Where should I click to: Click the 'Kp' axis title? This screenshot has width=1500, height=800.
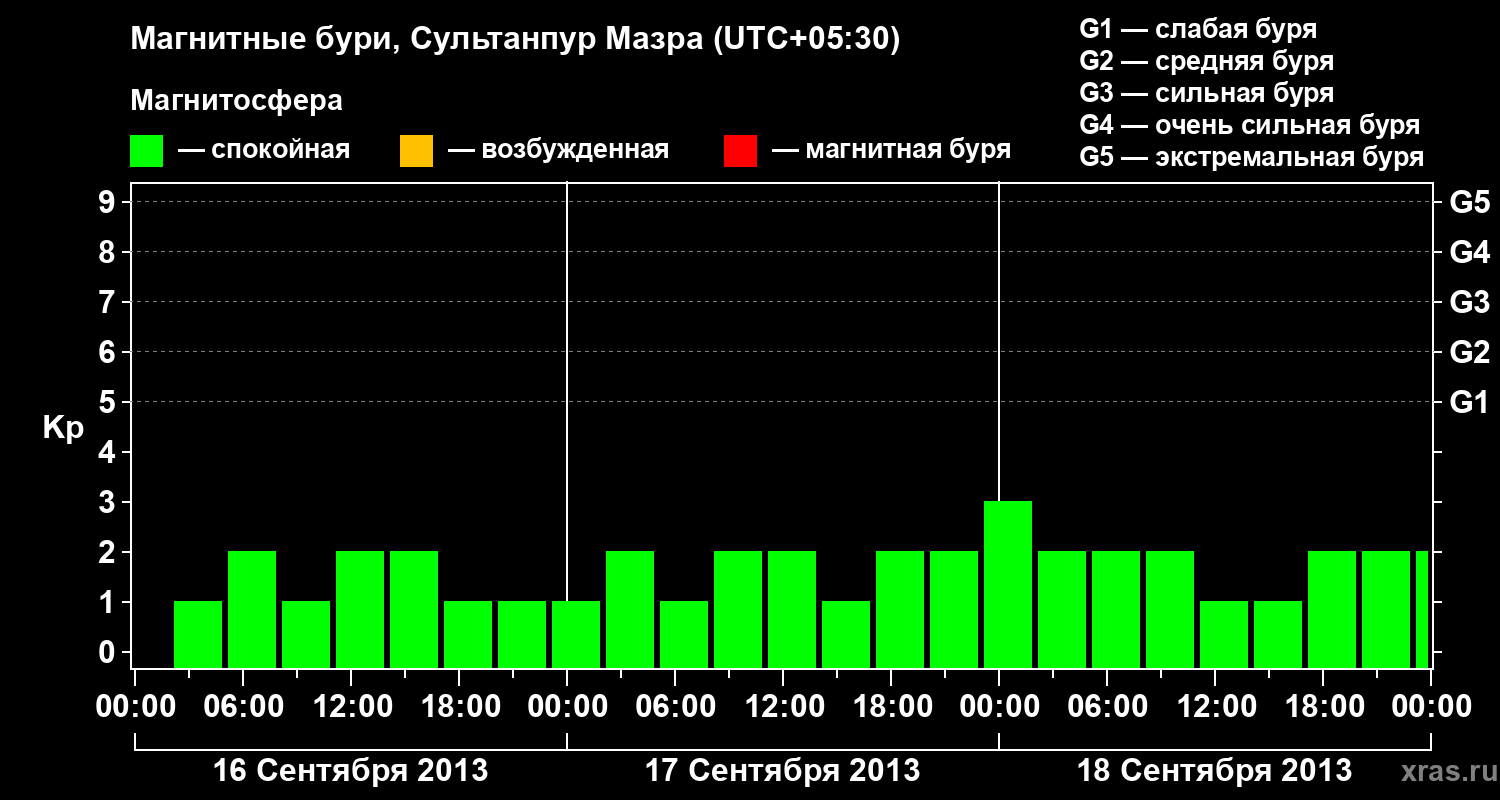click(63, 428)
